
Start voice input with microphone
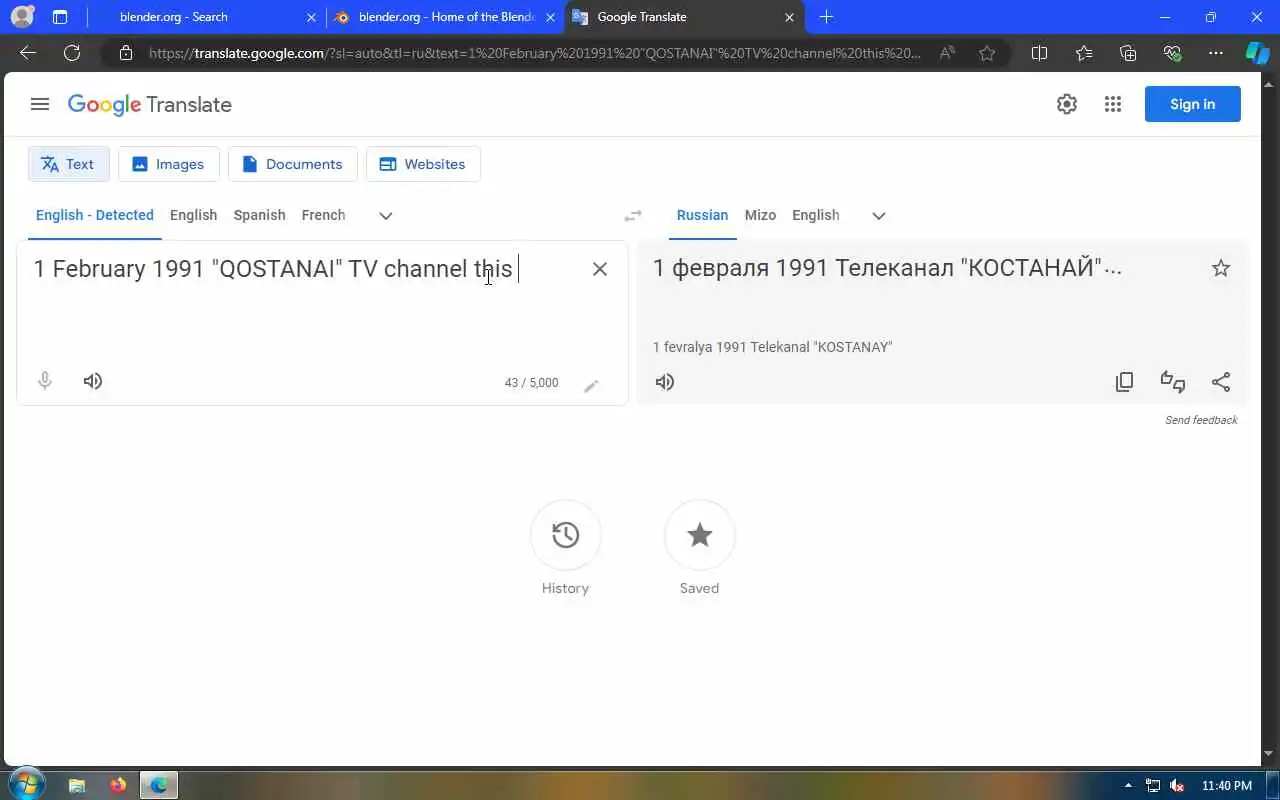[x=45, y=381]
